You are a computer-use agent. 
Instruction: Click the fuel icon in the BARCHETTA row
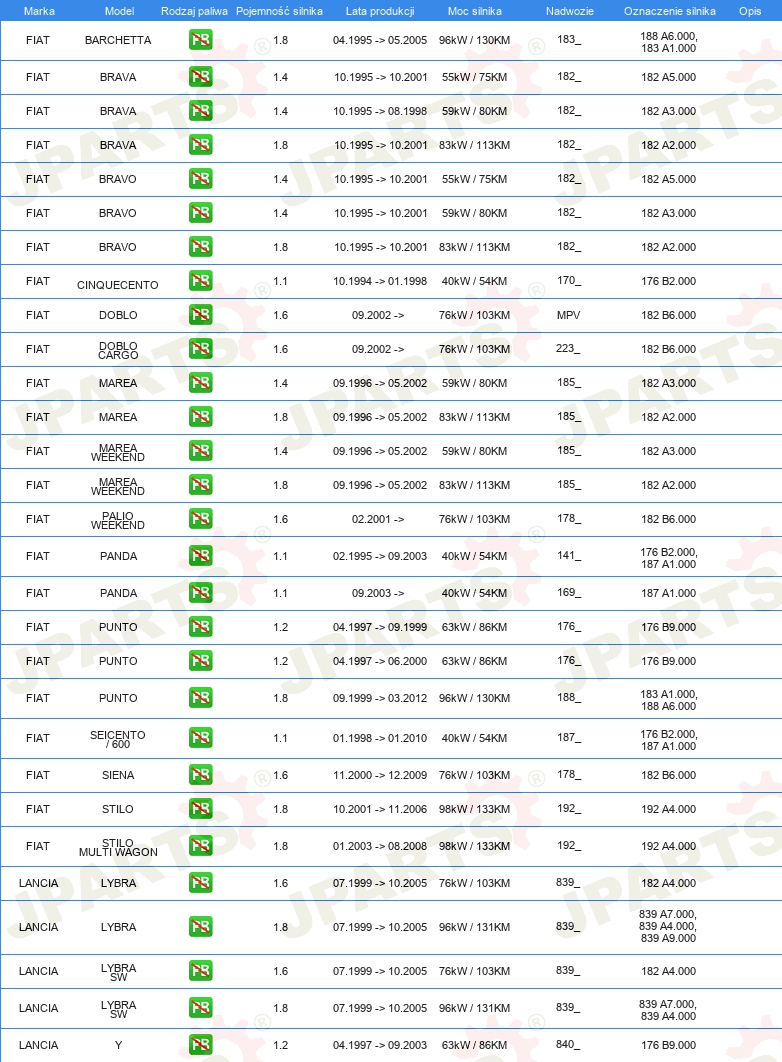(200, 40)
